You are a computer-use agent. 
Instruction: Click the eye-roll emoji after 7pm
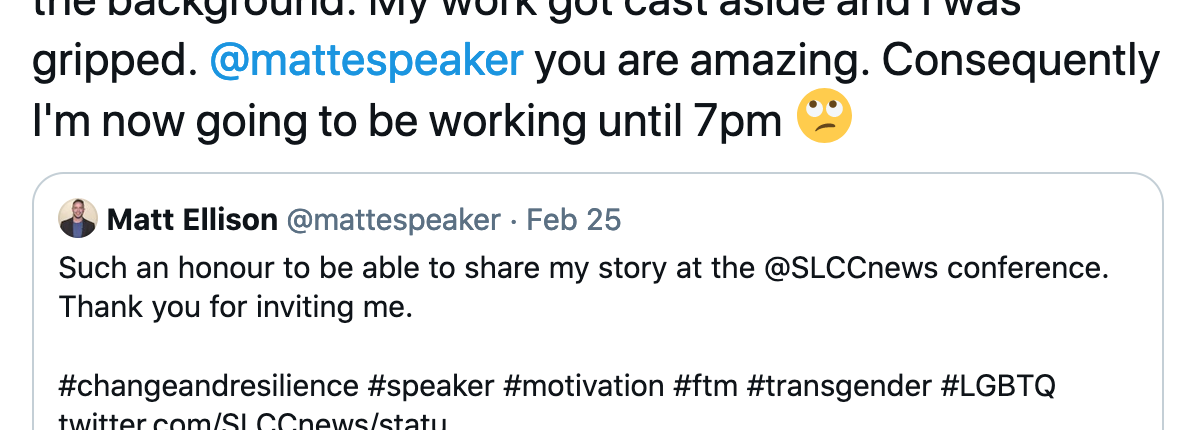click(x=824, y=116)
